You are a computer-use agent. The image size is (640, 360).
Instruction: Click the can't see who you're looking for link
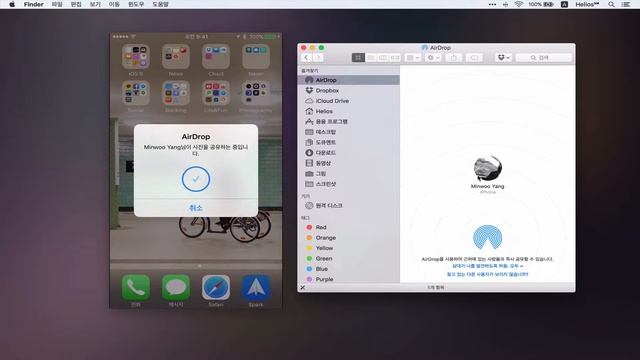pos(487,274)
